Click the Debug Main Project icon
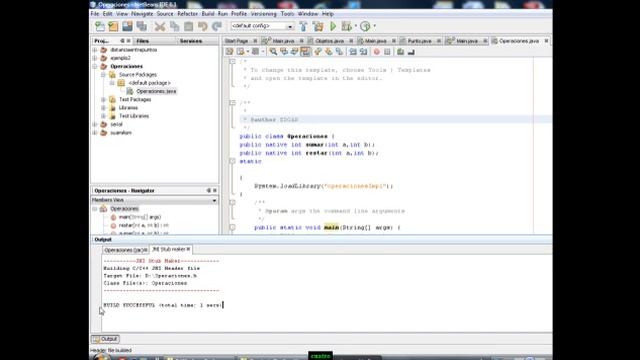The width and height of the screenshot is (640, 360). point(347,27)
